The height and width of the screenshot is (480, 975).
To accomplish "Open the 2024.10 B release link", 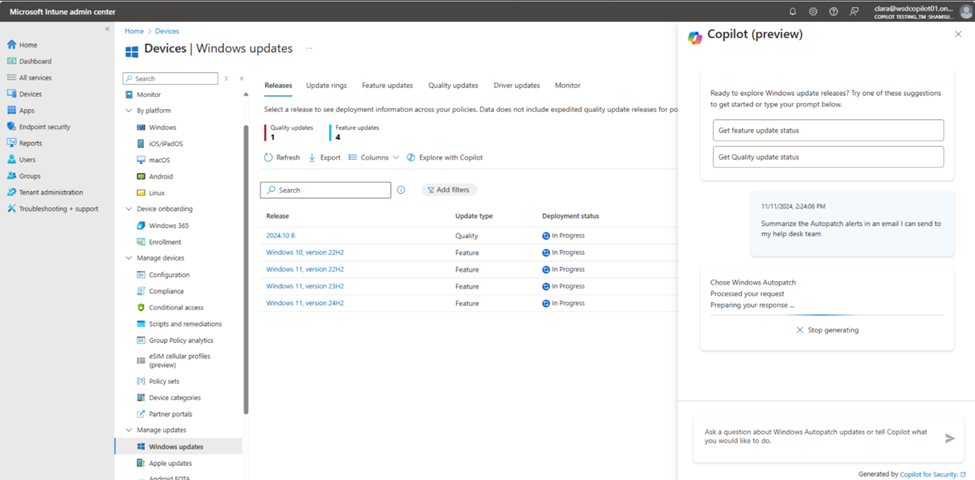I will pos(280,236).
